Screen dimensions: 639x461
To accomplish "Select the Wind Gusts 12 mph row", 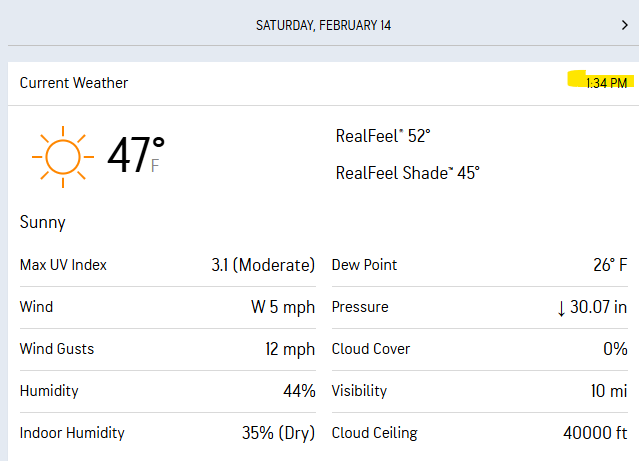I will 167,349.
